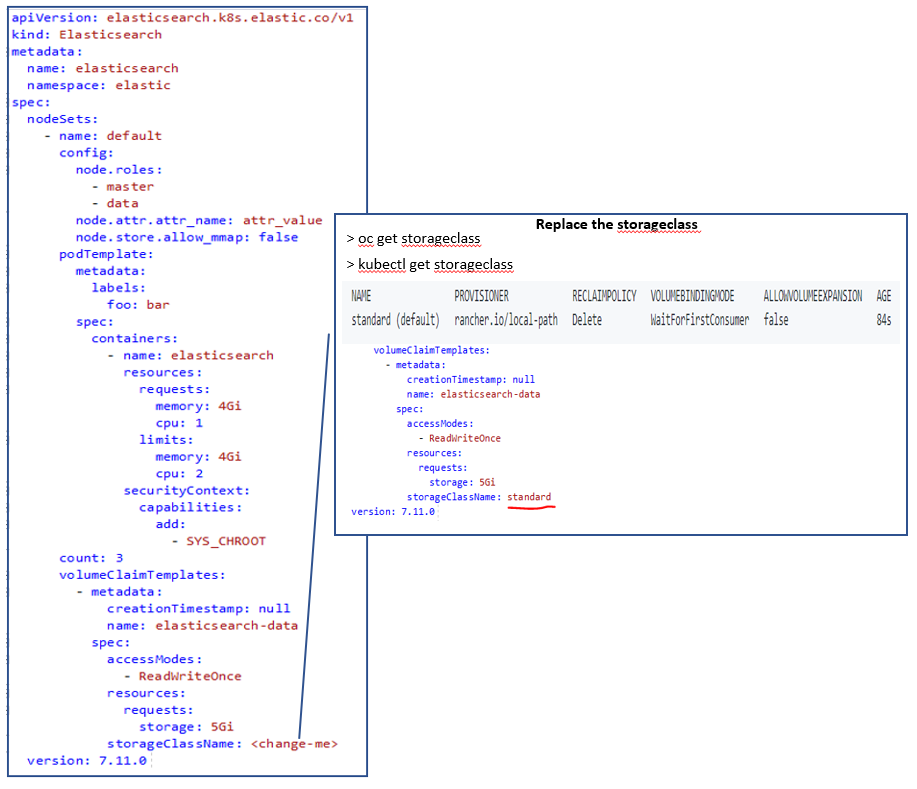Click '- ReadWriteOnce' in the right panel
Screen dimensions: 917x789
(459, 438)
